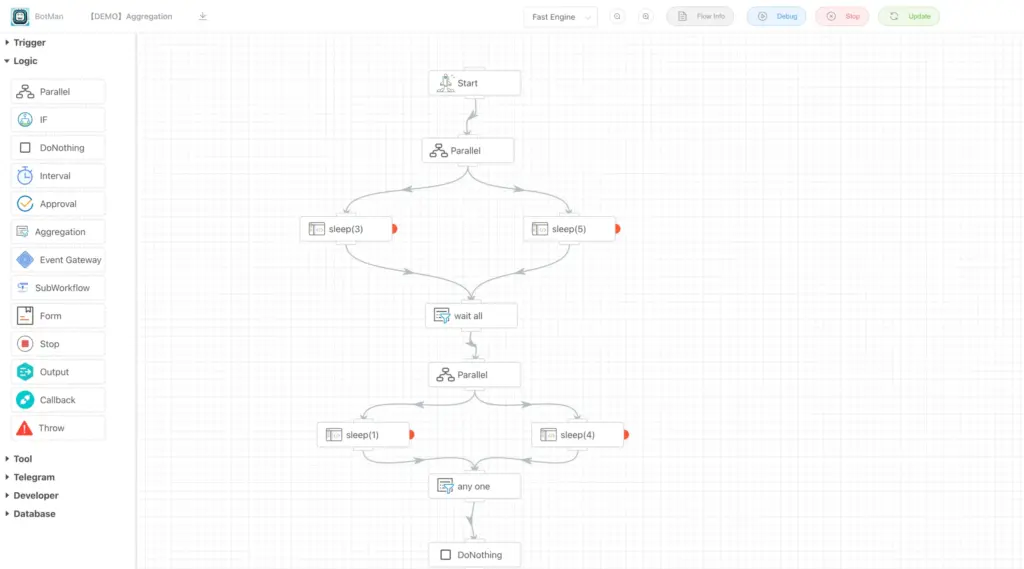Click the Update button
The height and width of the screenshot is (569, 1024).
pos(909,16)
